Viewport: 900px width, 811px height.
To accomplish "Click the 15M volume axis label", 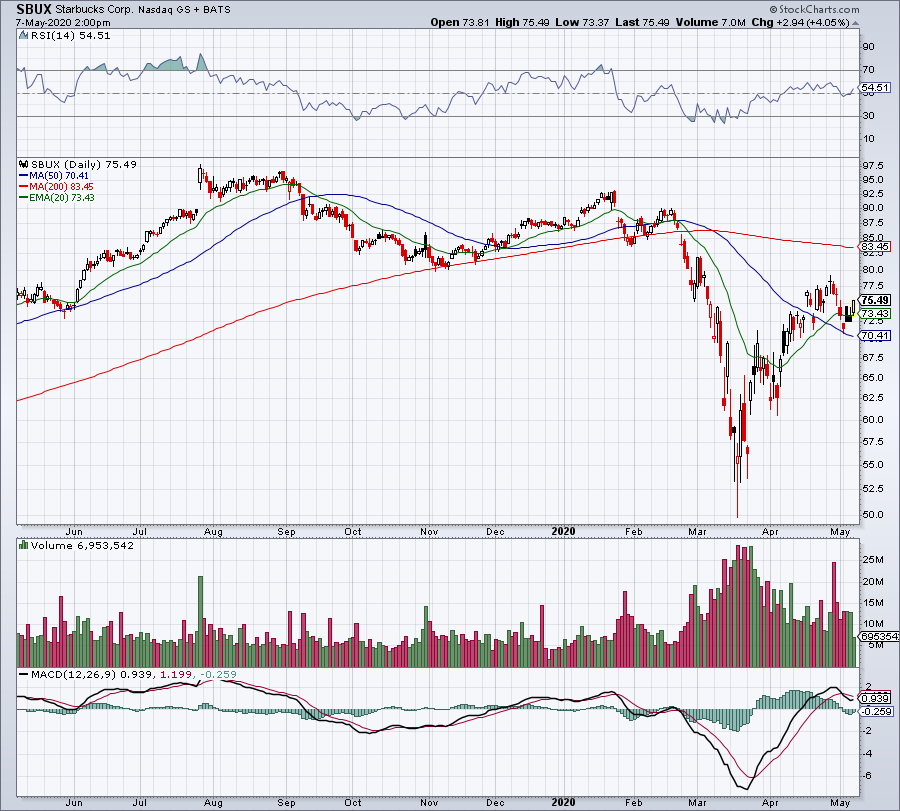I will coord(872,603).
